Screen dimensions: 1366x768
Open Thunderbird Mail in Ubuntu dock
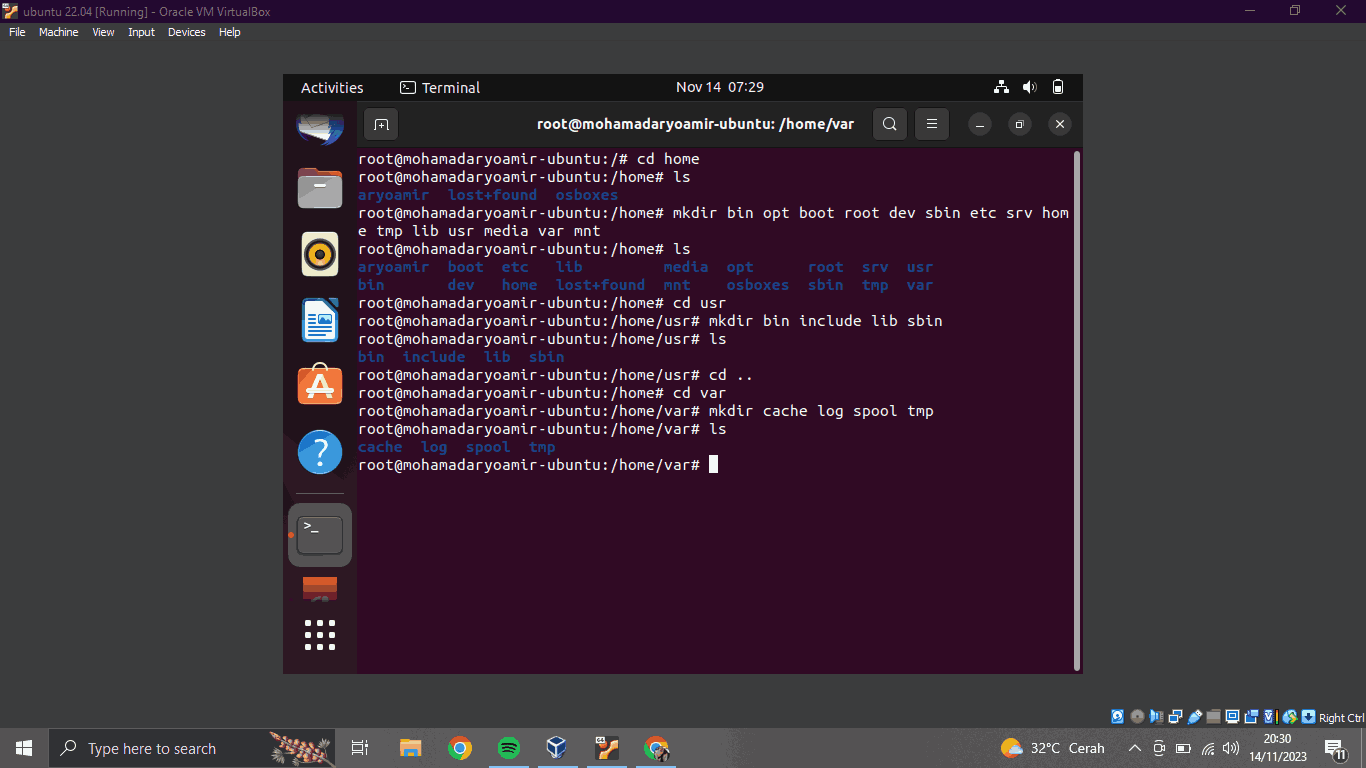point(320,128)
